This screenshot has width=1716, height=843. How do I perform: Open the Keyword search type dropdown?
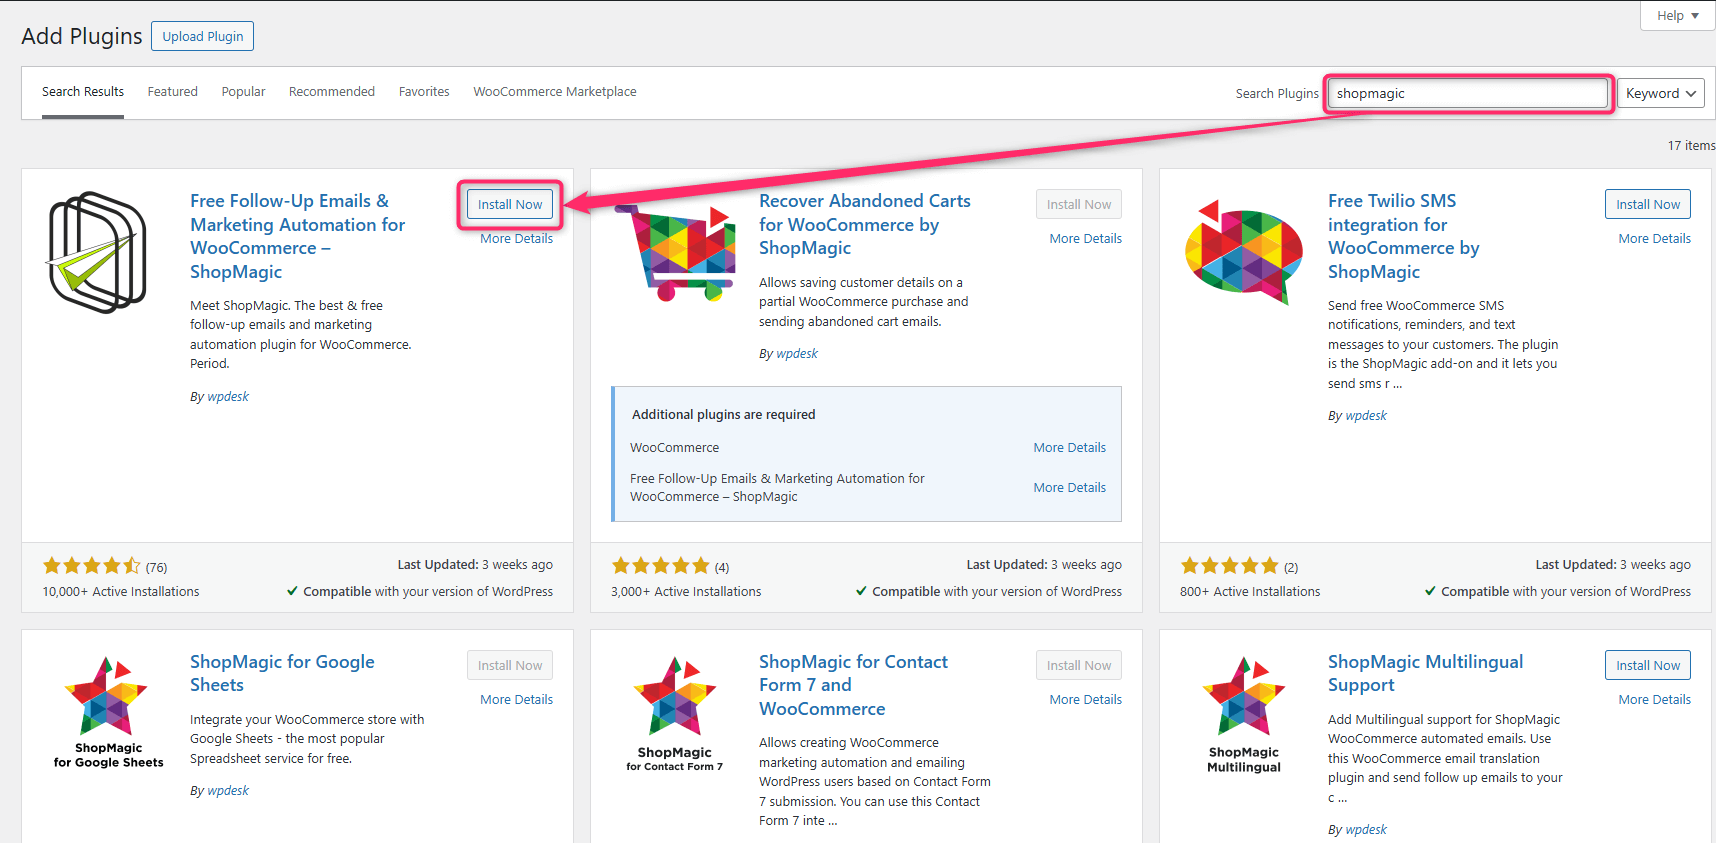(1660, 93)
